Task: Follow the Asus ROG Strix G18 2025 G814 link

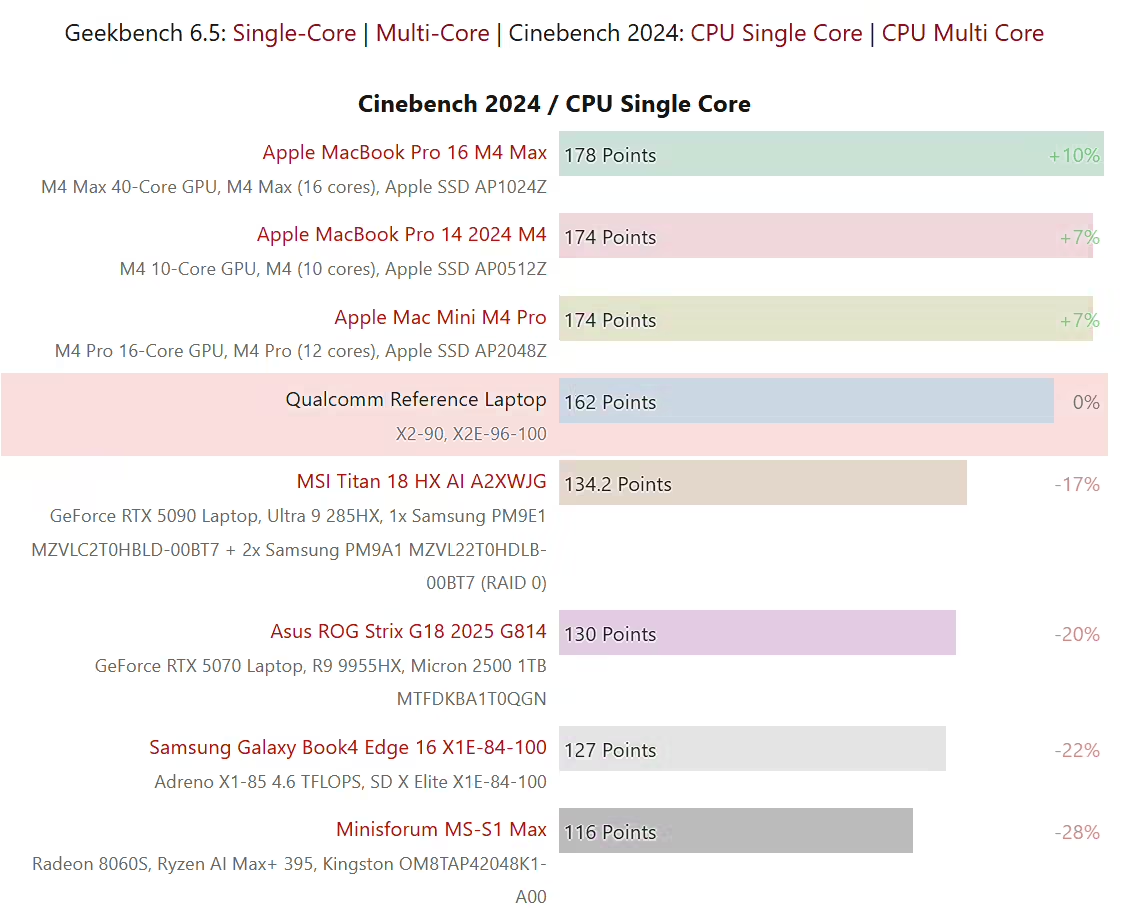Action: click(408, 632)
